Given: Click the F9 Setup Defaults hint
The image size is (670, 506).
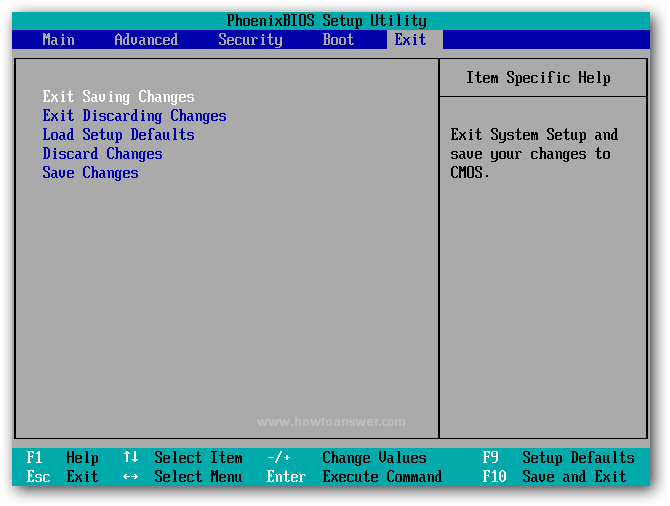Looking at the screenshot, I should pos(558,458).
